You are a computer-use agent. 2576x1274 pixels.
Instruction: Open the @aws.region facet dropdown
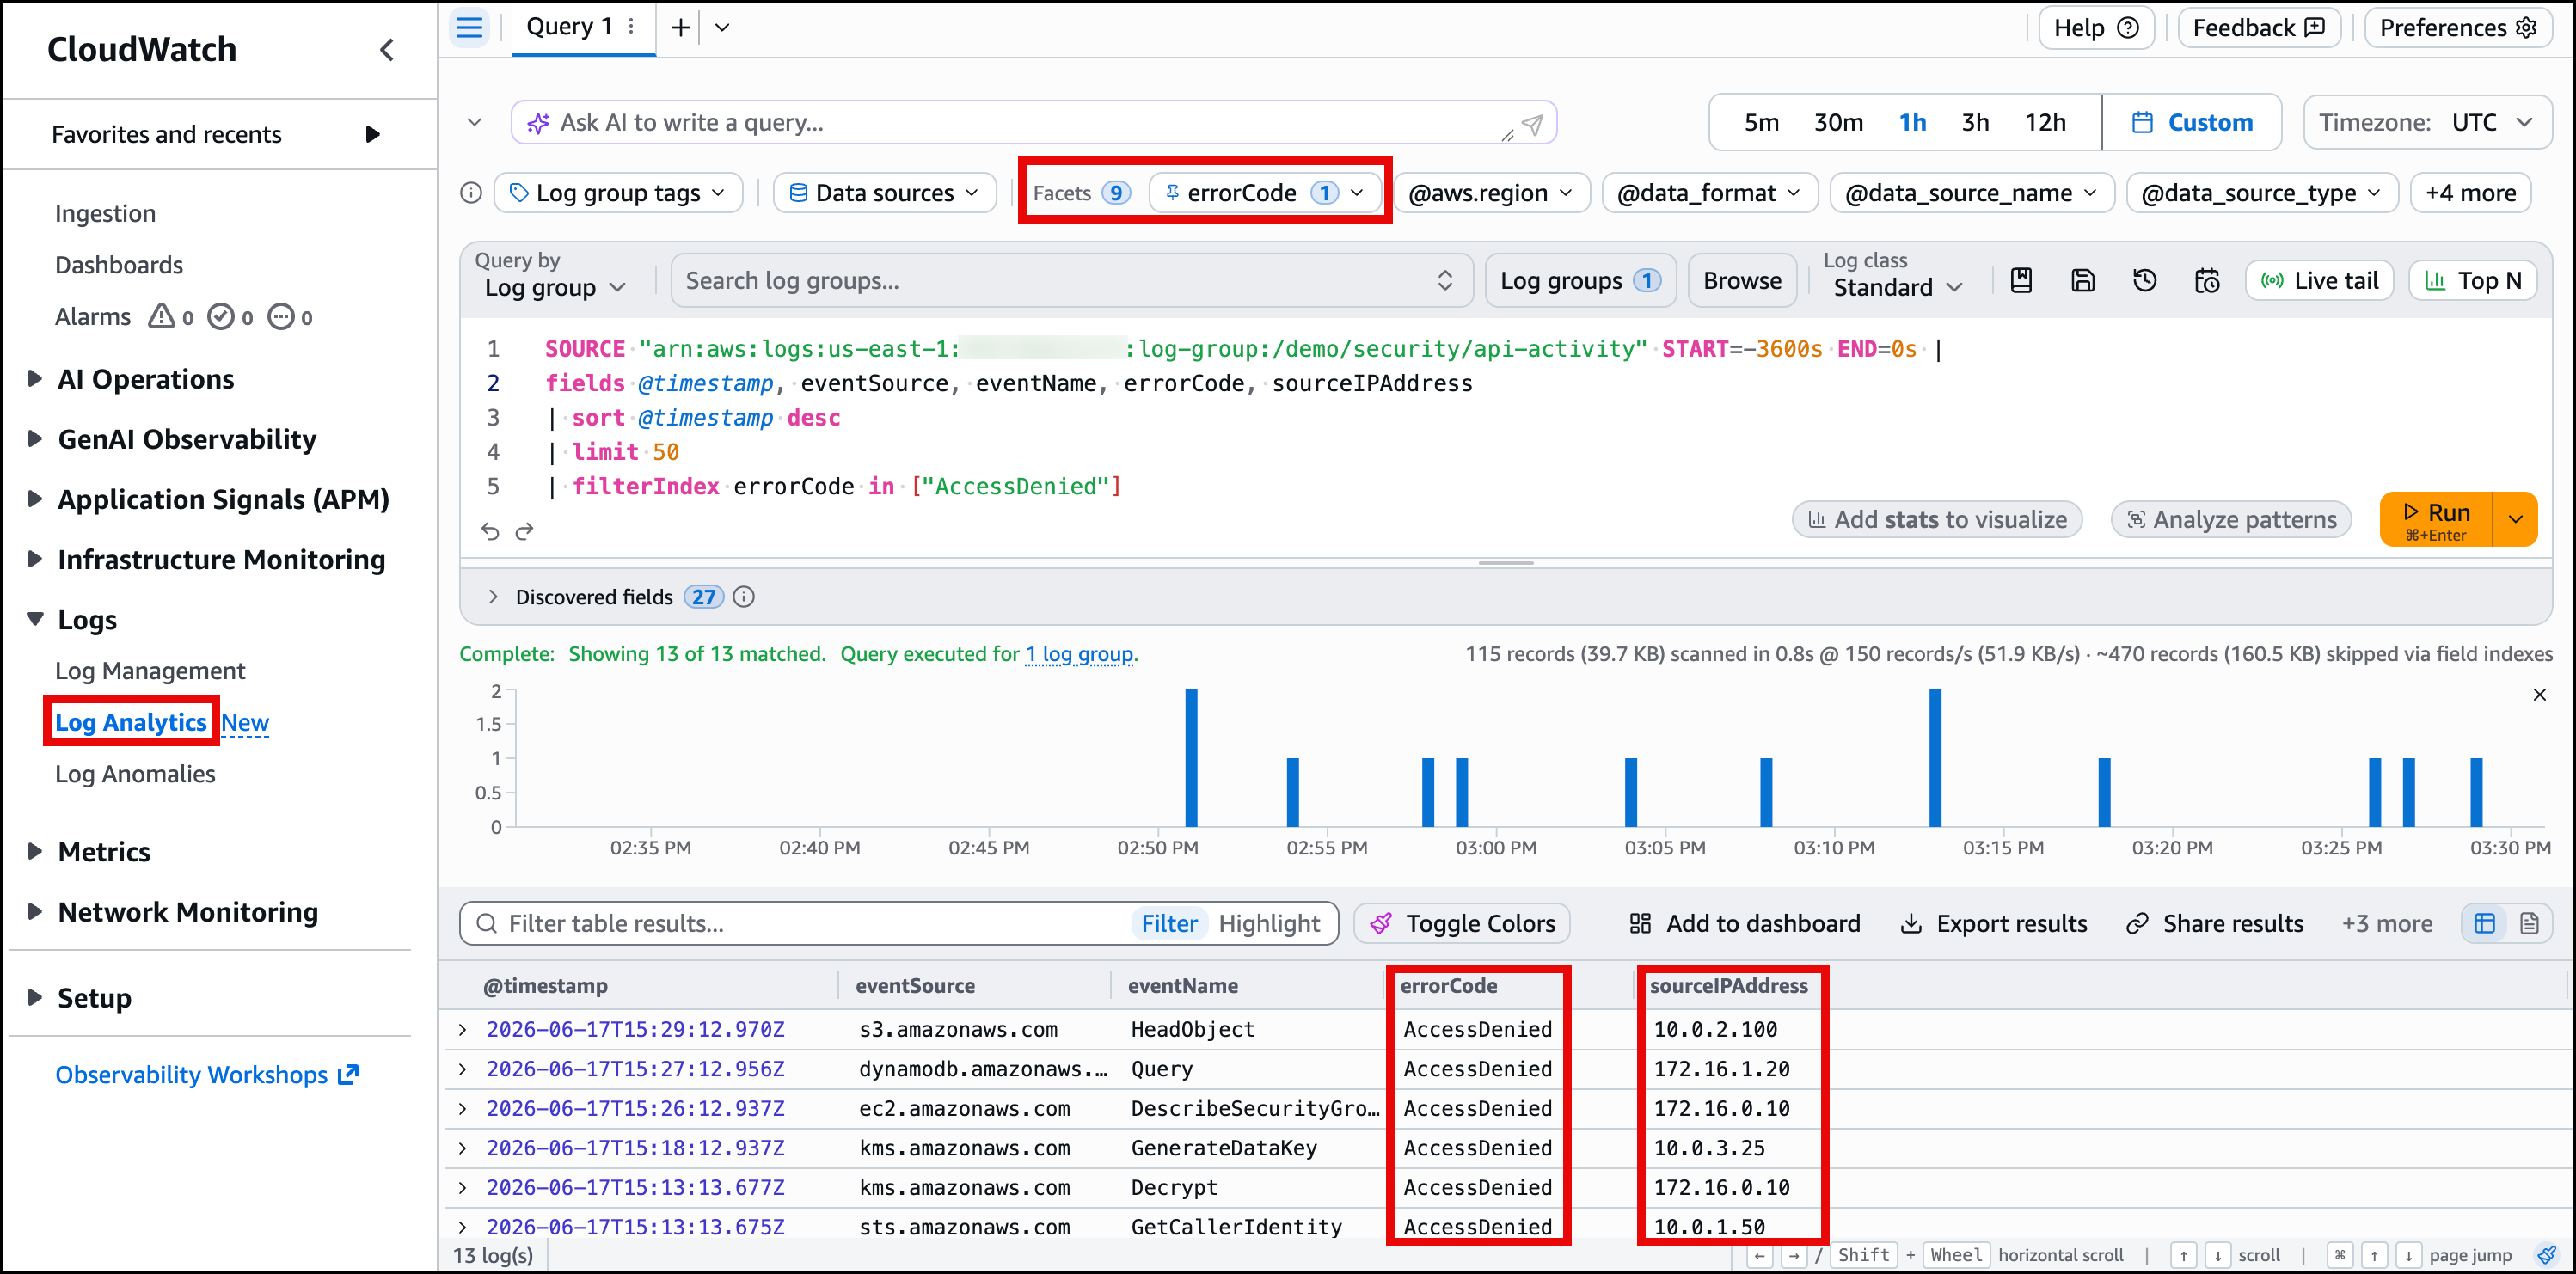click(1491, 193)
